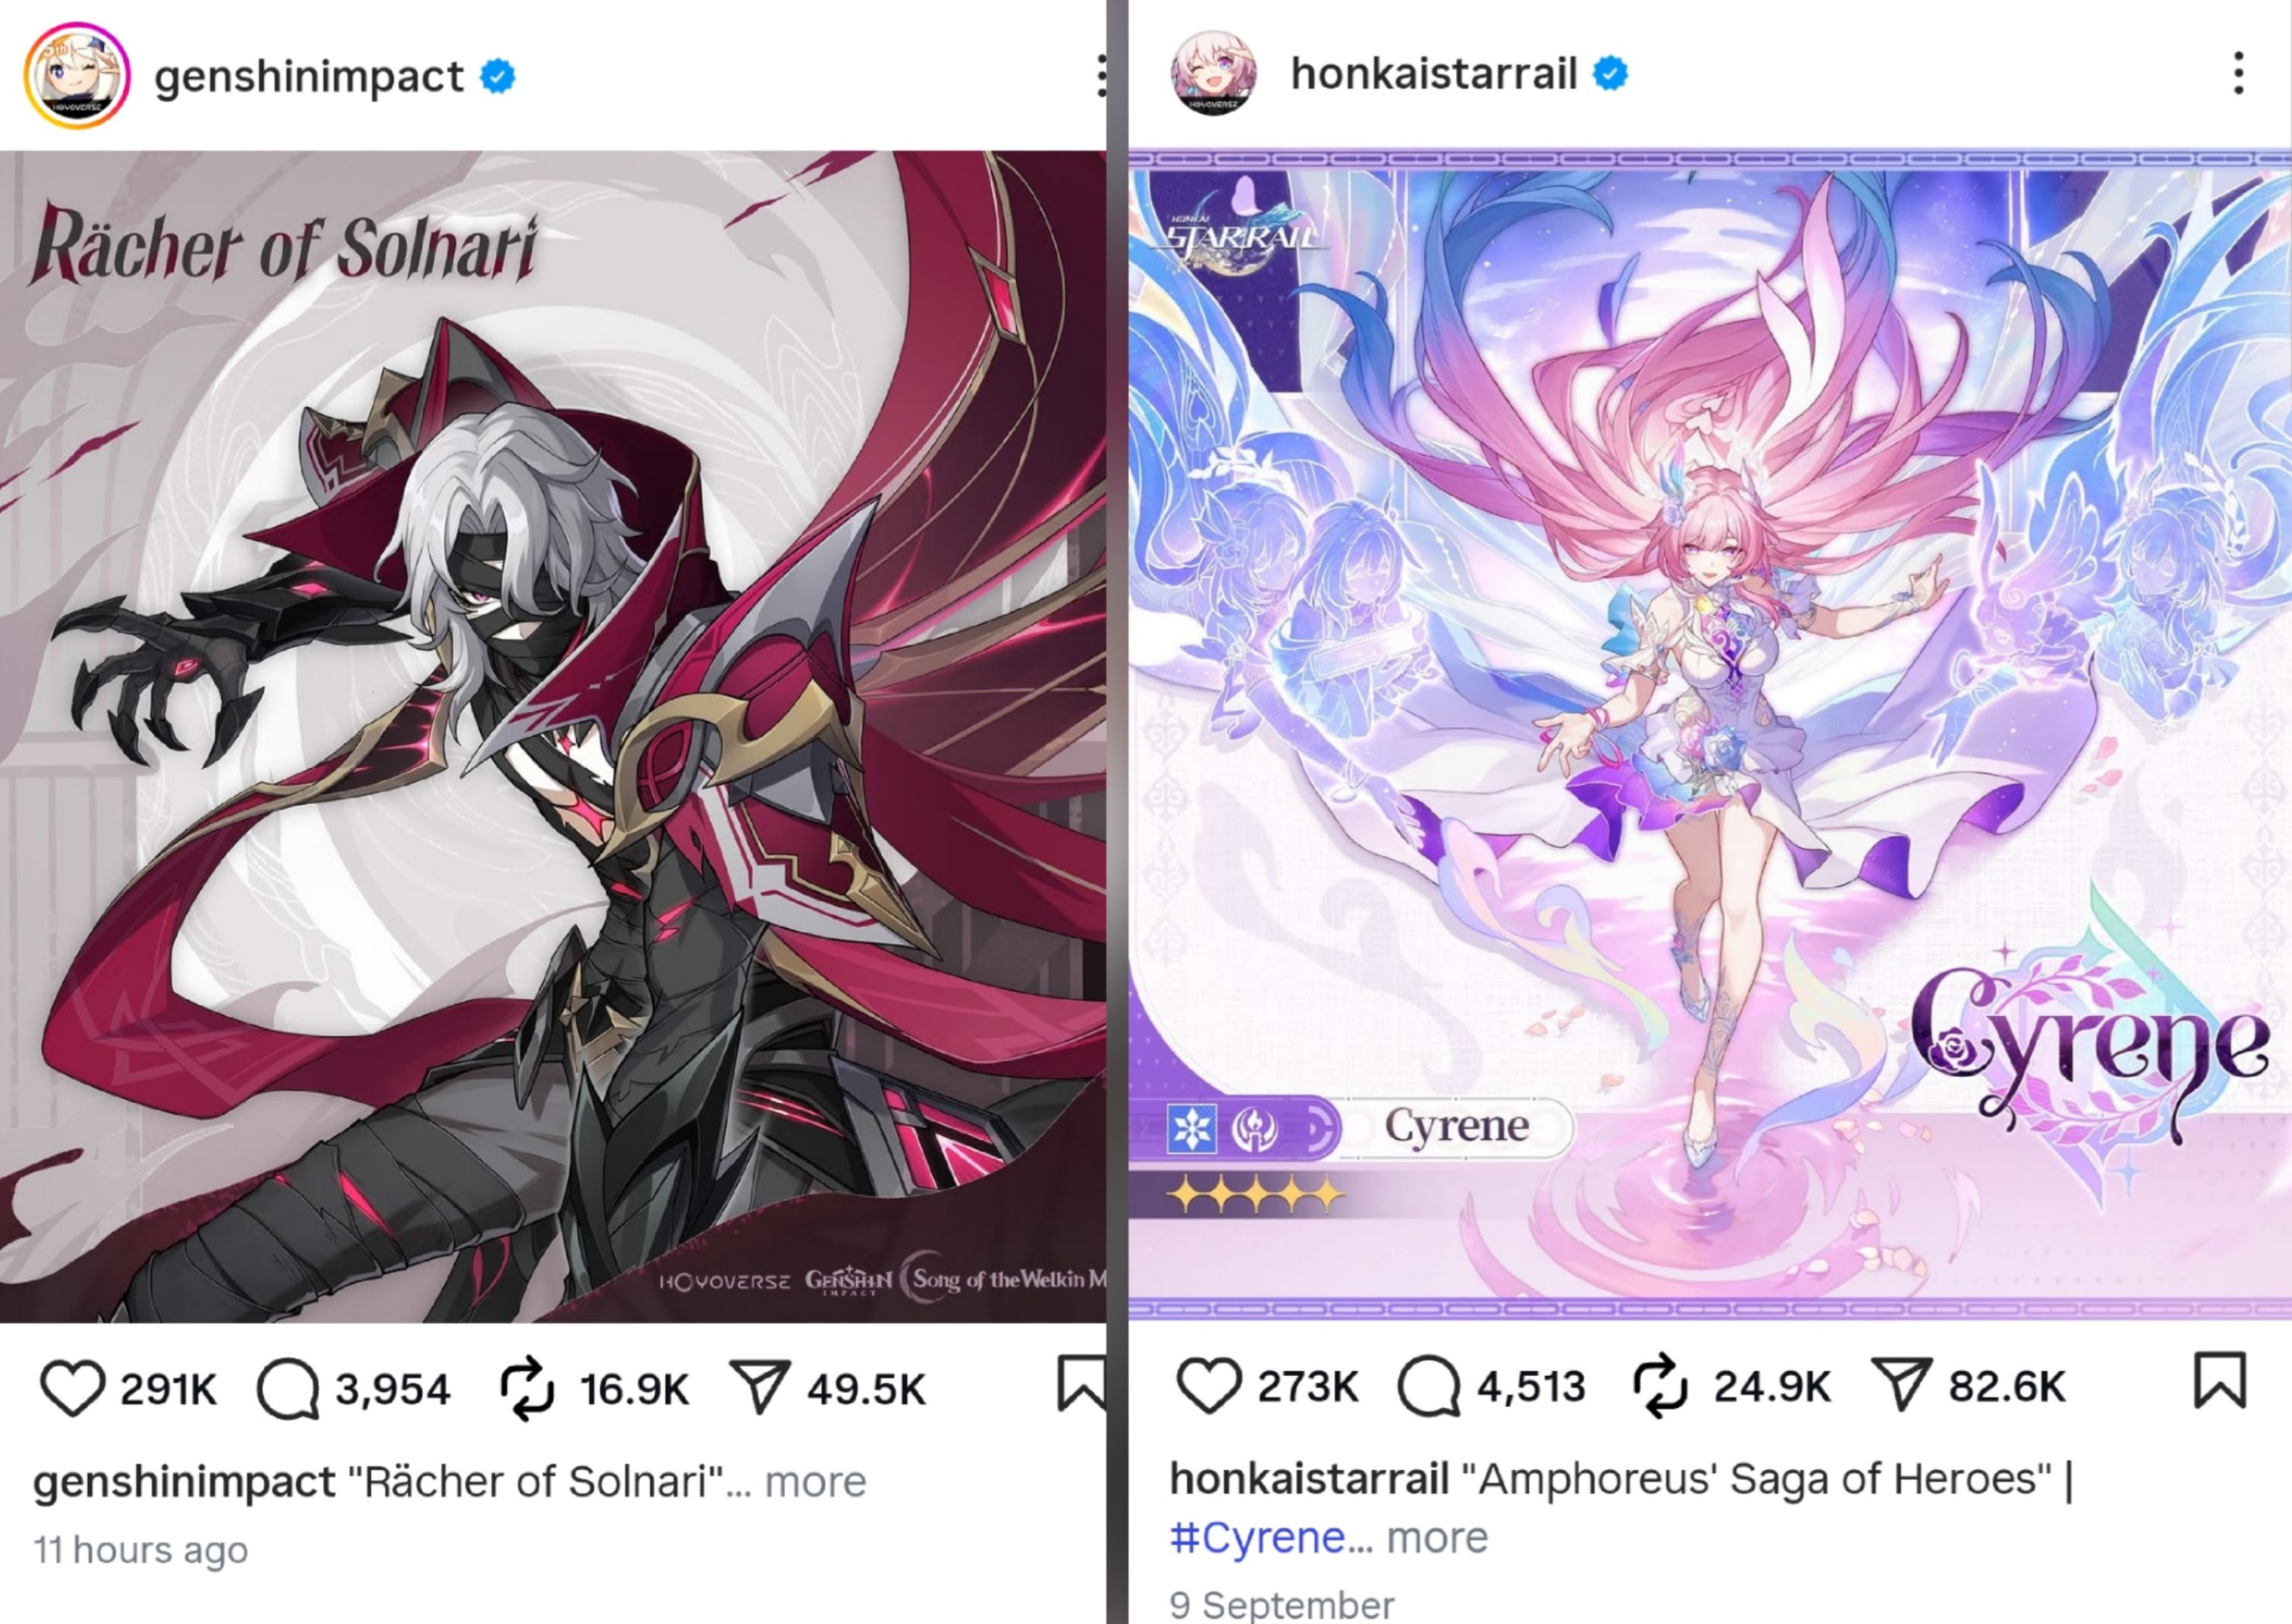
Task: Like the genshinimpact Rächer of Solnari post
Action: (72, 1388)
